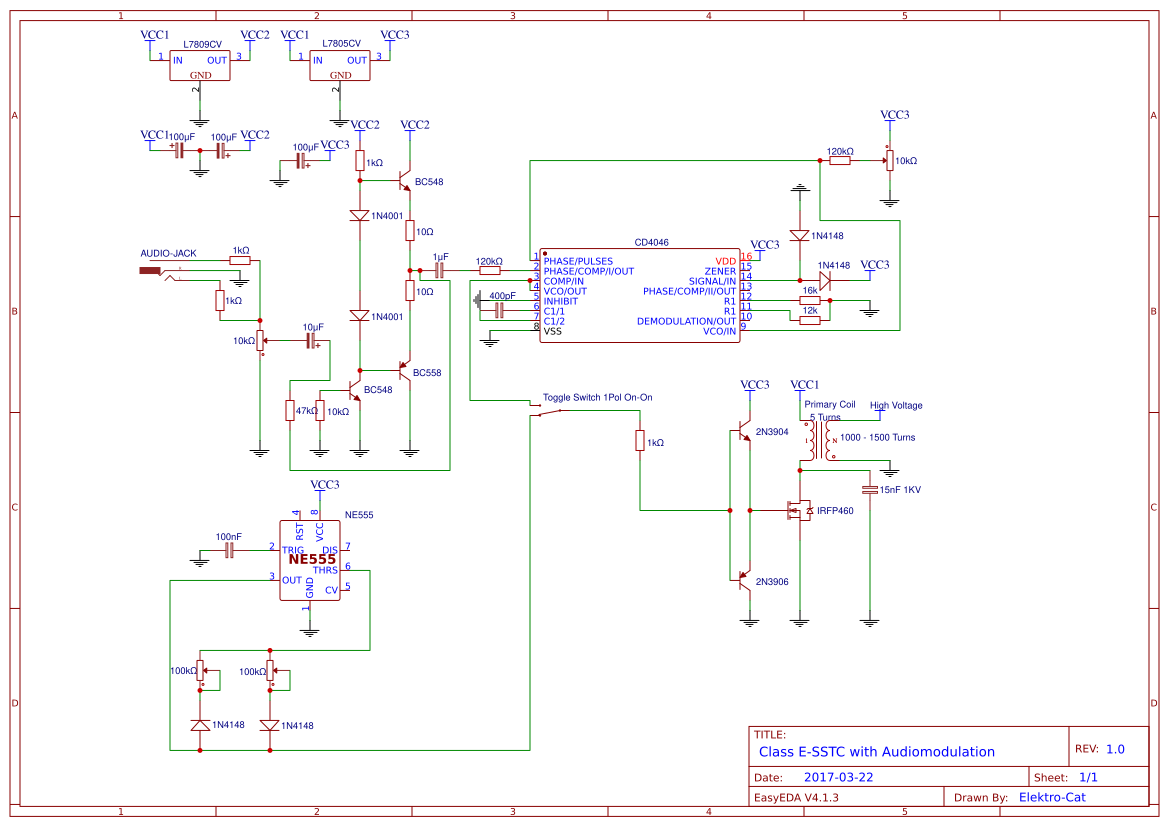Screen dimensions: 1169x827
Task: Click the AUDIO-JACK connector symbol
Action: [x=150, y=268]
